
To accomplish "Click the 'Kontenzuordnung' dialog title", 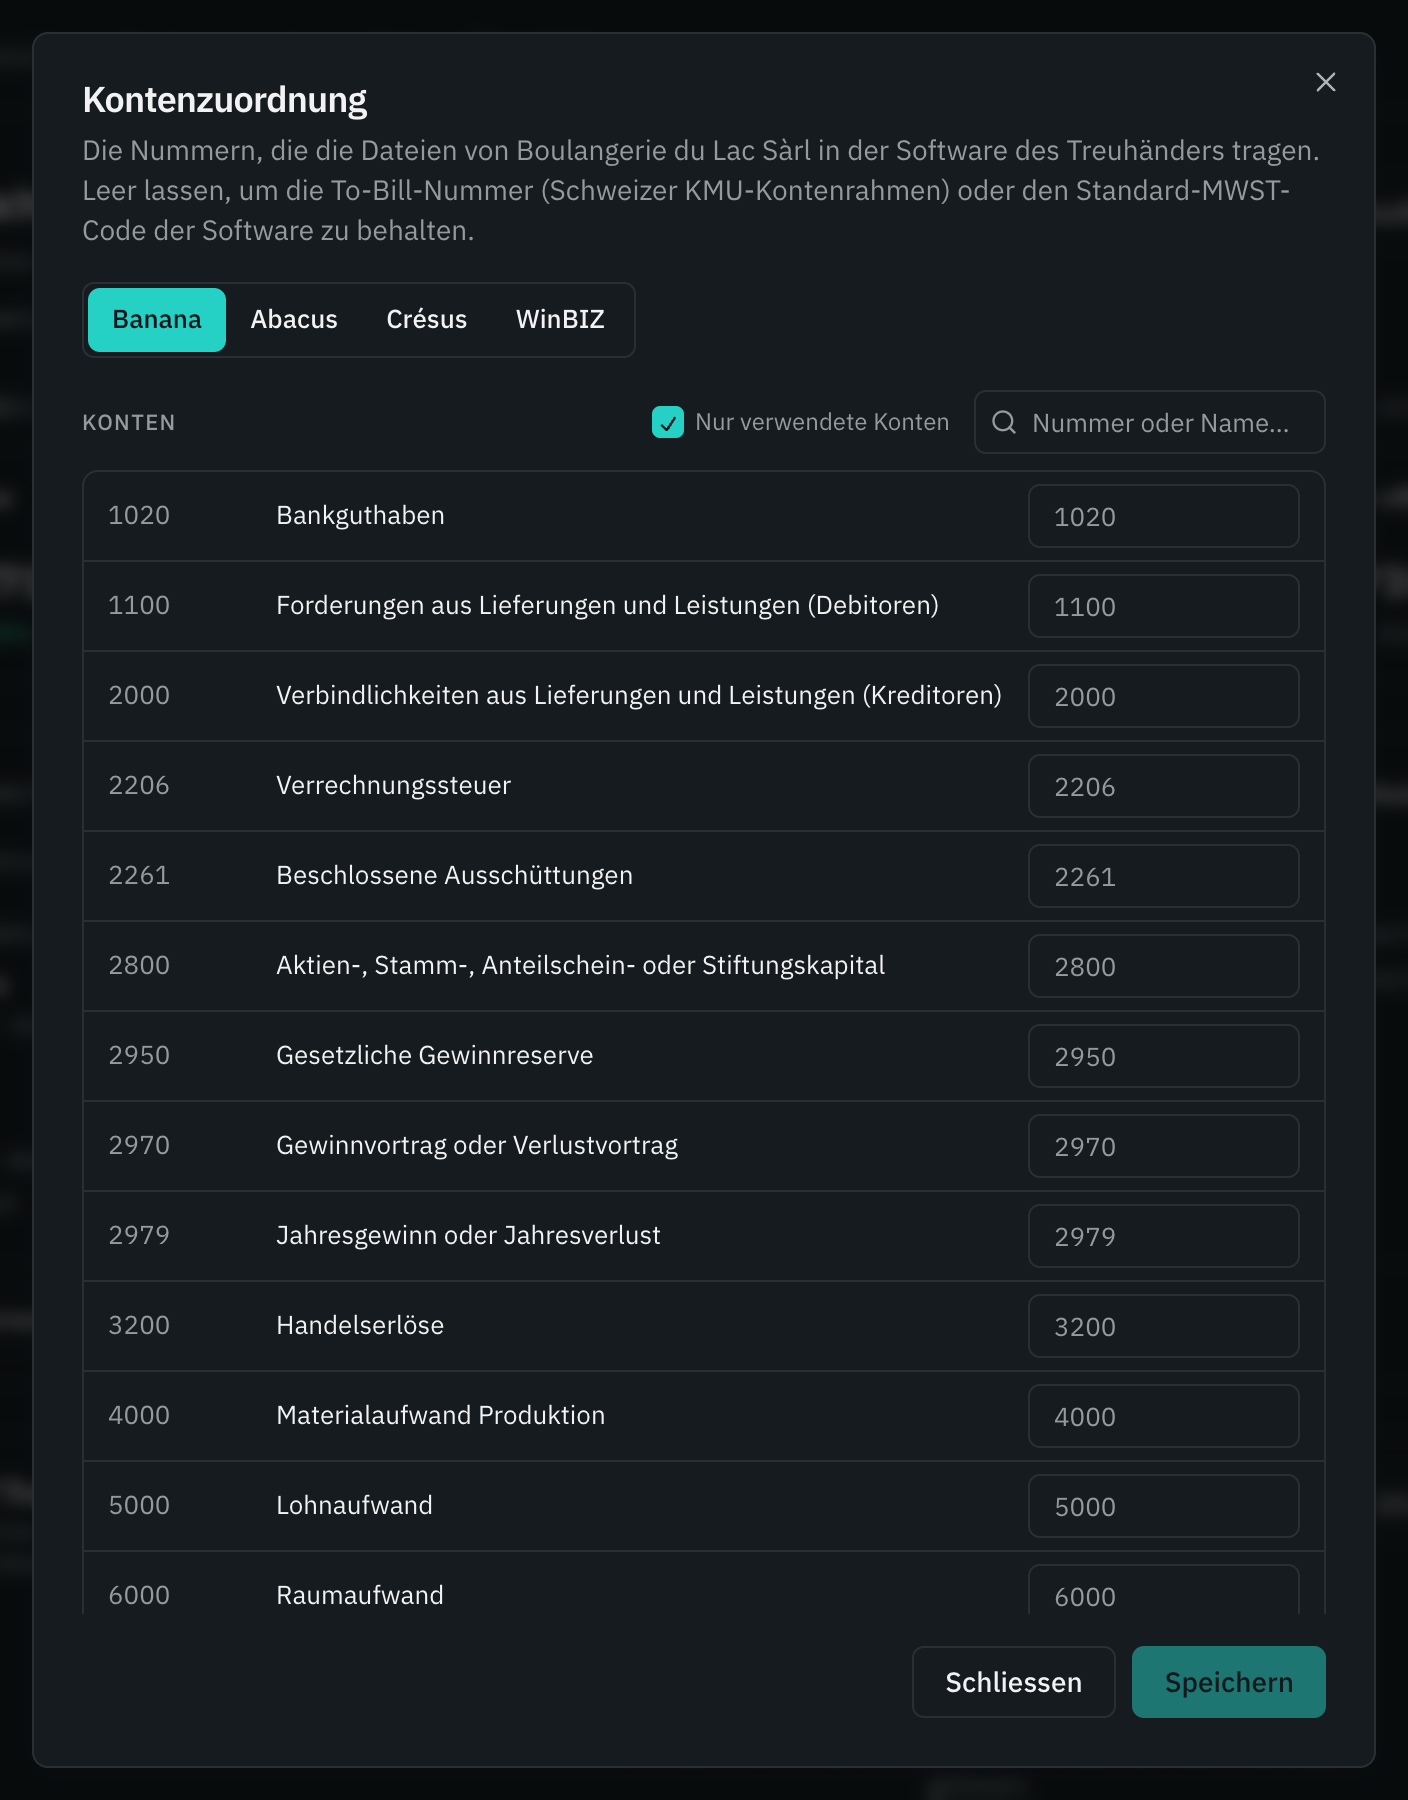I will point(225,100).
